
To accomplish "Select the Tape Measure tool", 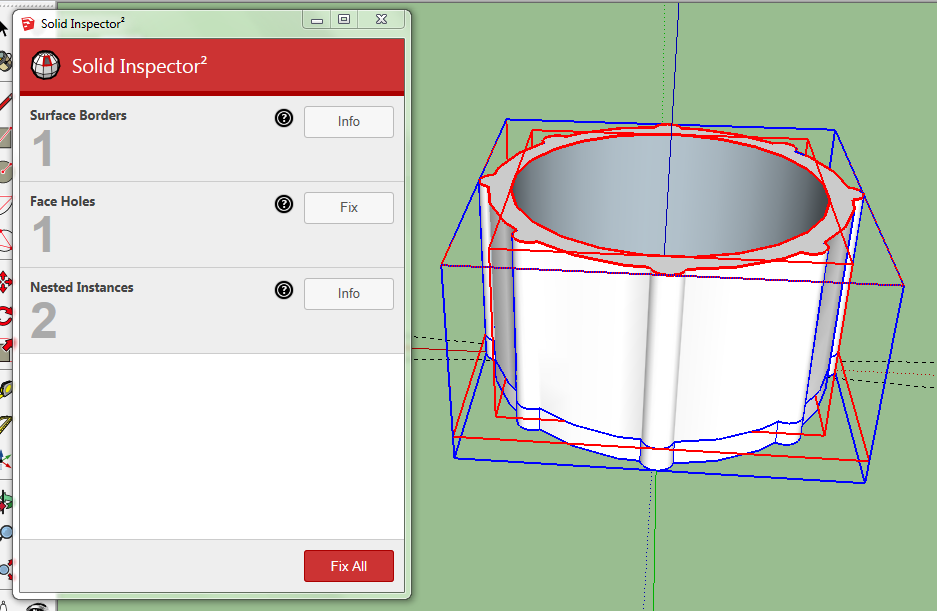I will (x=5, y=390).
